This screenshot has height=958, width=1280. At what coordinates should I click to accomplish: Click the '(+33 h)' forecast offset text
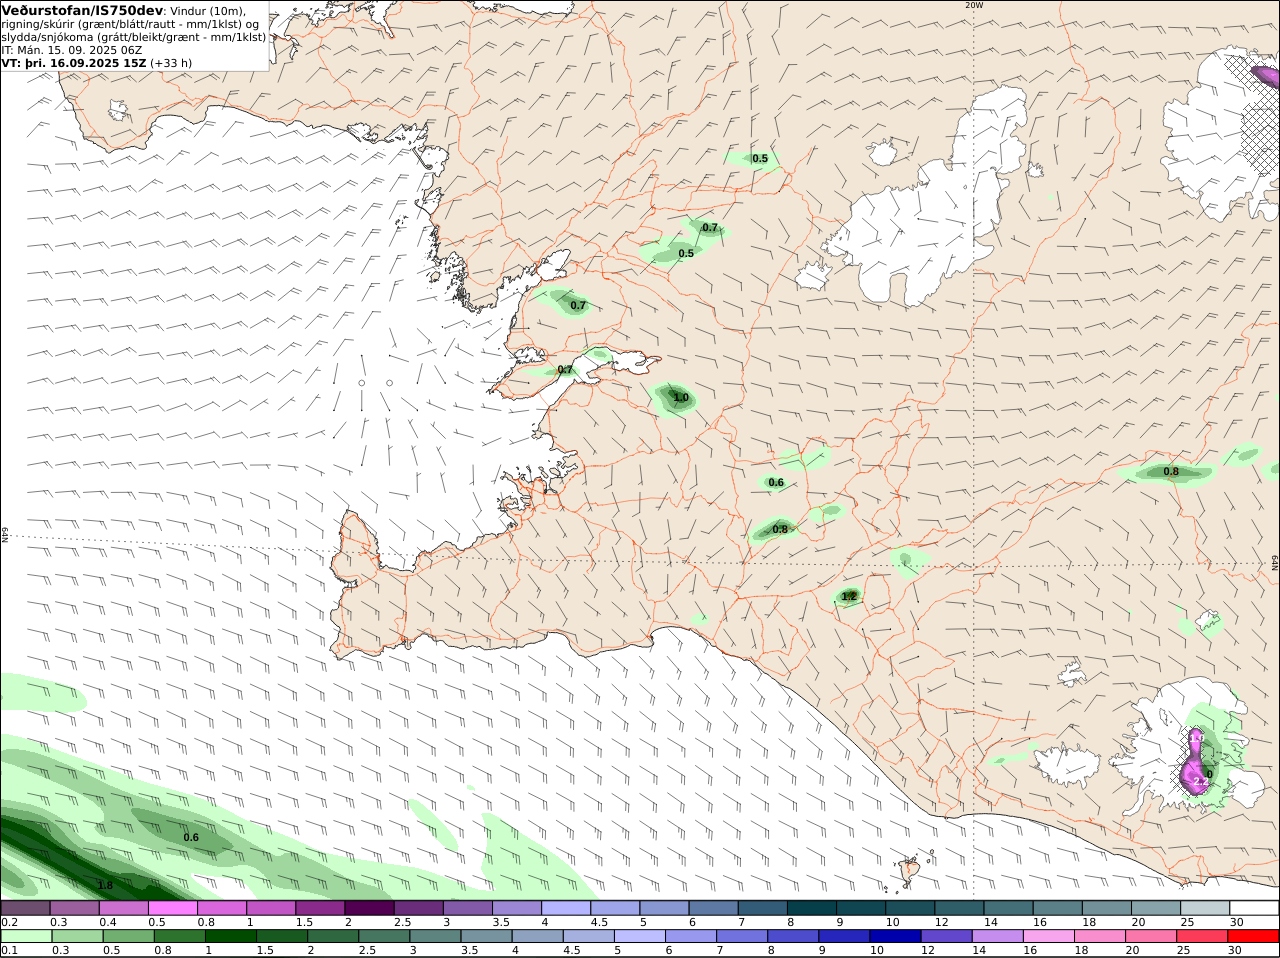171,62
